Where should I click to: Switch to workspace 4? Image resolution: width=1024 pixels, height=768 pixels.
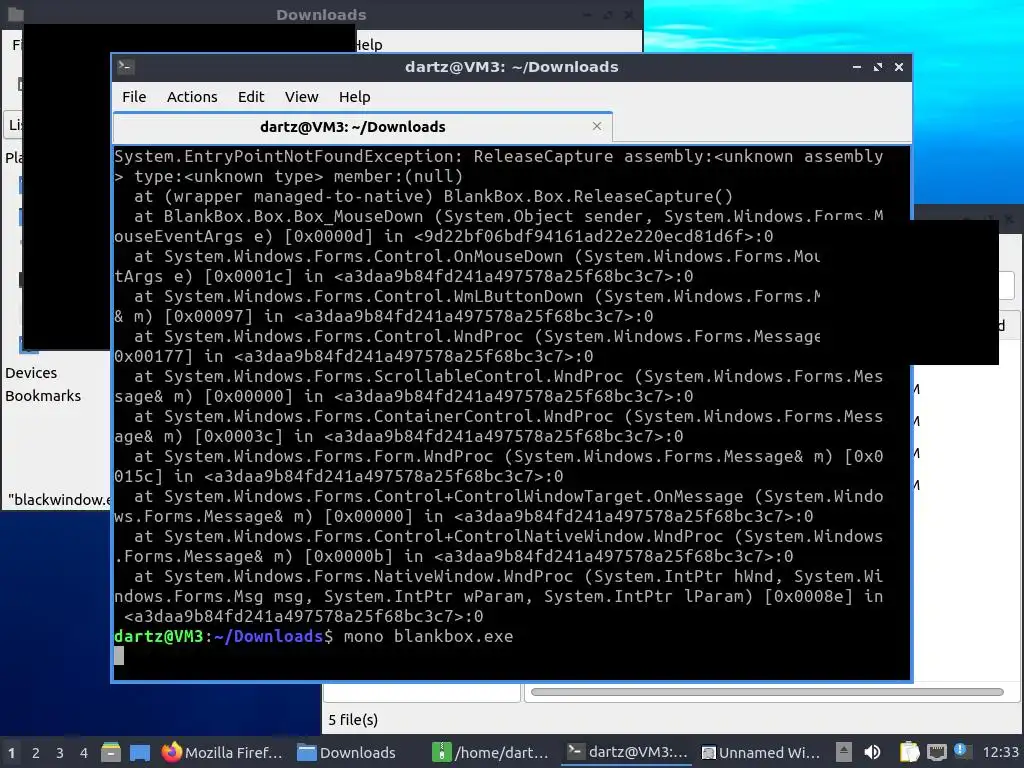click(x=84, y=752)
